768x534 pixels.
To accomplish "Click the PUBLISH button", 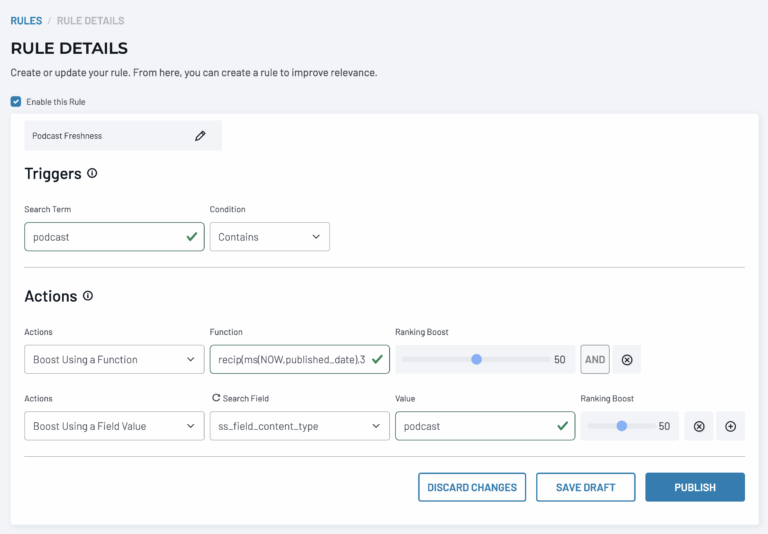I will pos(695,487).
